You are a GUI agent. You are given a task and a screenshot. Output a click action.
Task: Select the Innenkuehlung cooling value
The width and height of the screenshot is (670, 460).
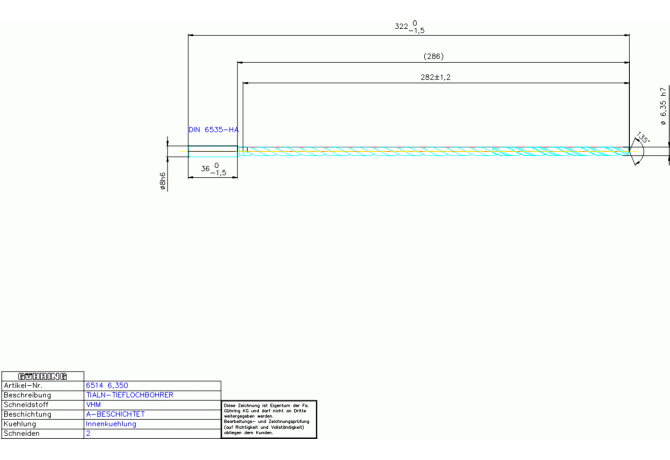pyautogui.click(x=111, y=424)
